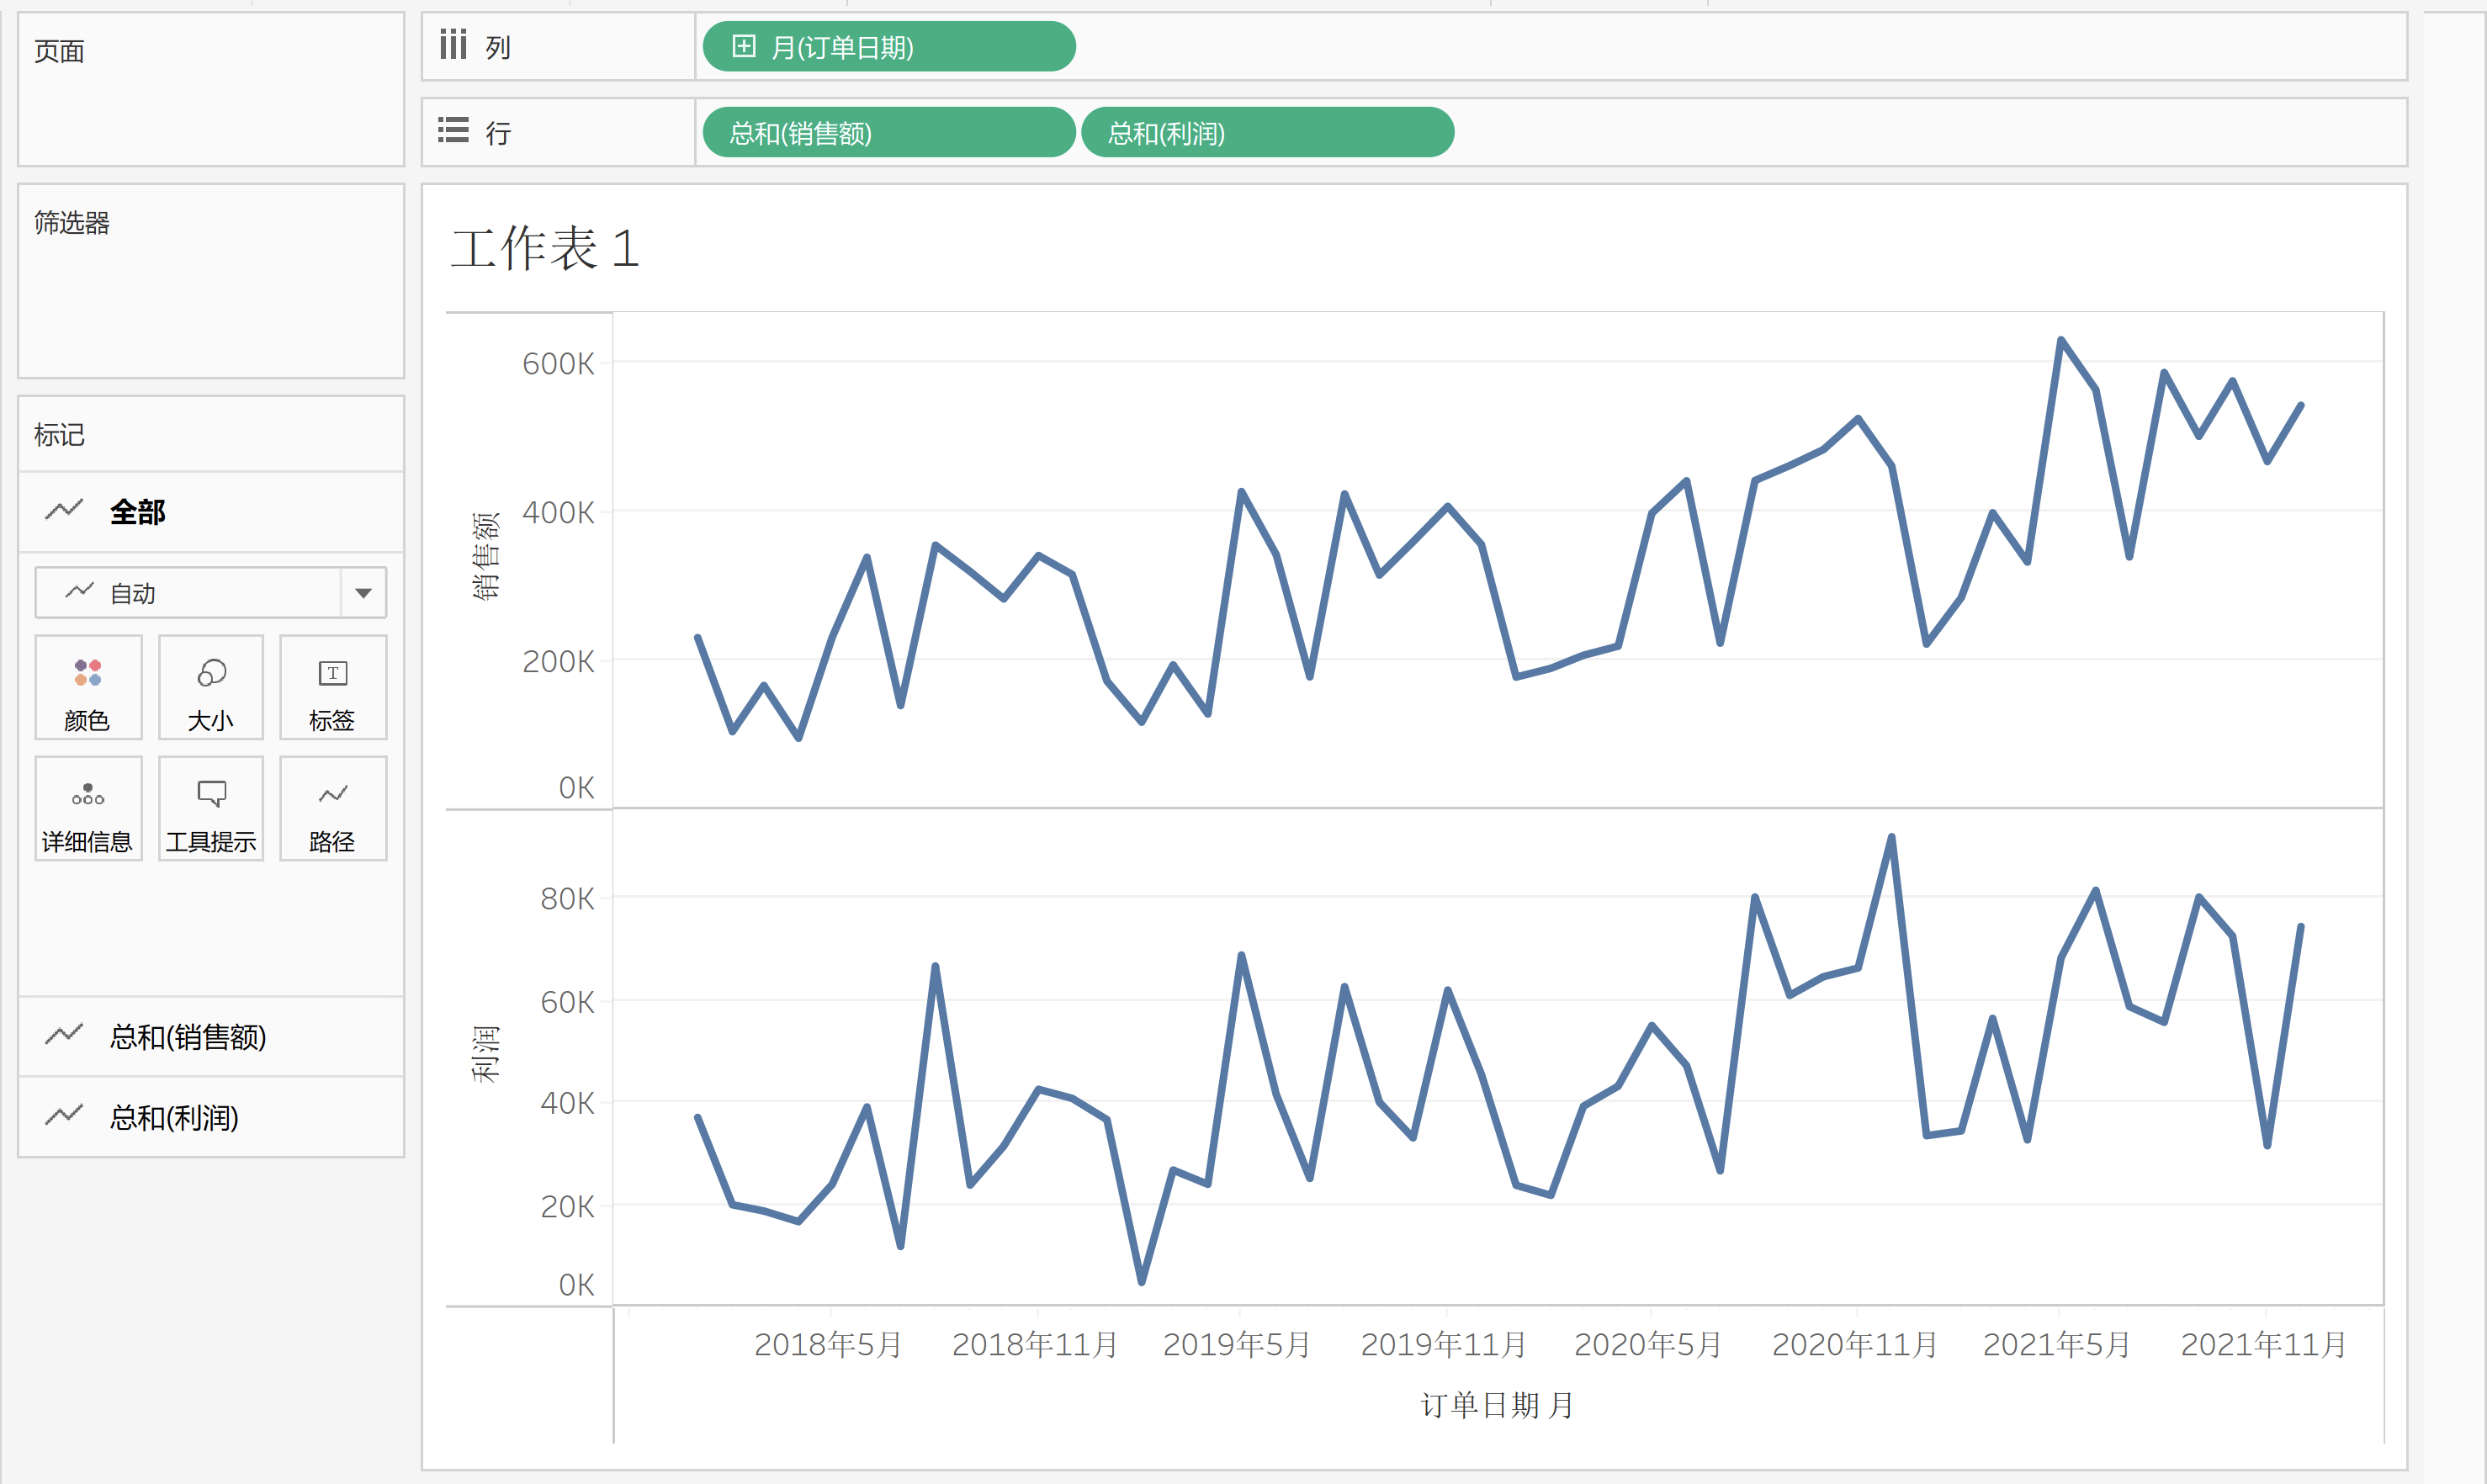Click the 80K profit axis label
The width and height of the screenshot is (2487, 1484).
pos(567,899)
